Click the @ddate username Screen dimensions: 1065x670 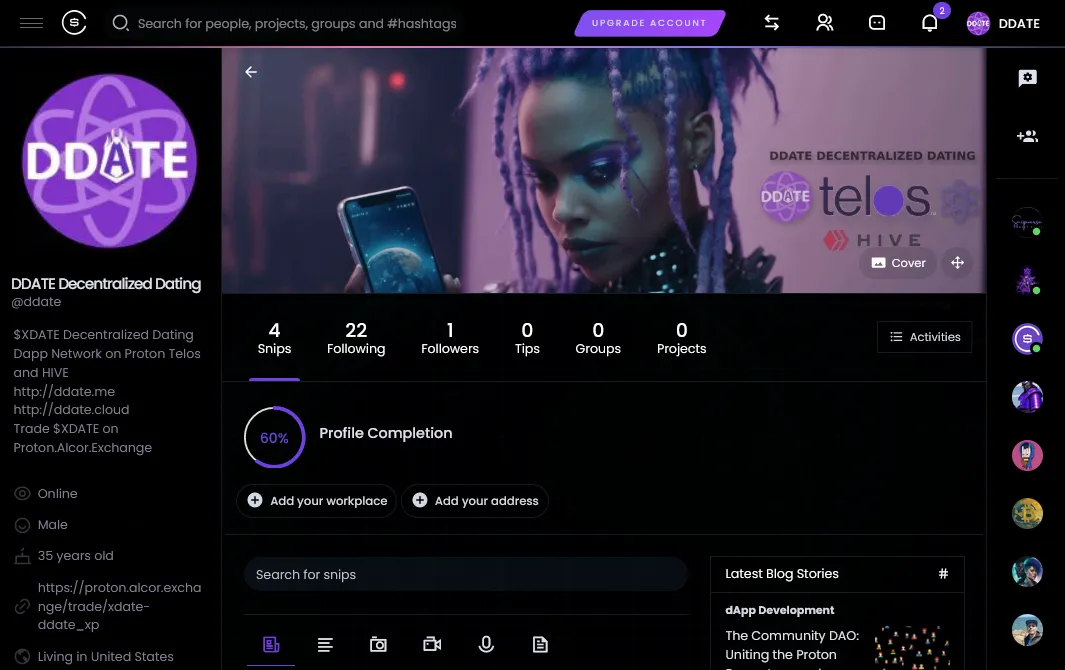click(x=36, y=302)
